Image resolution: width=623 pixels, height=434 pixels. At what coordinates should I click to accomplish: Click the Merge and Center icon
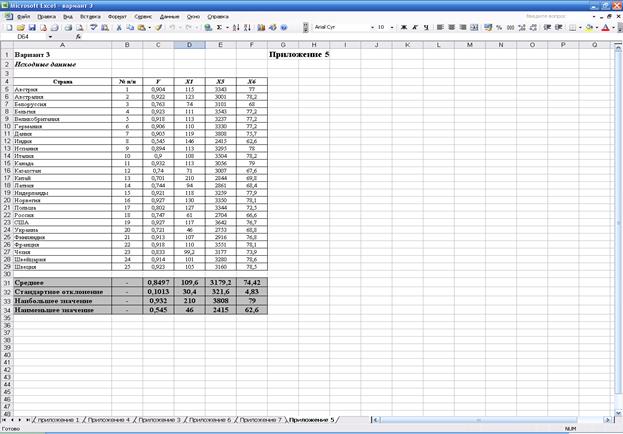point(474,27)
